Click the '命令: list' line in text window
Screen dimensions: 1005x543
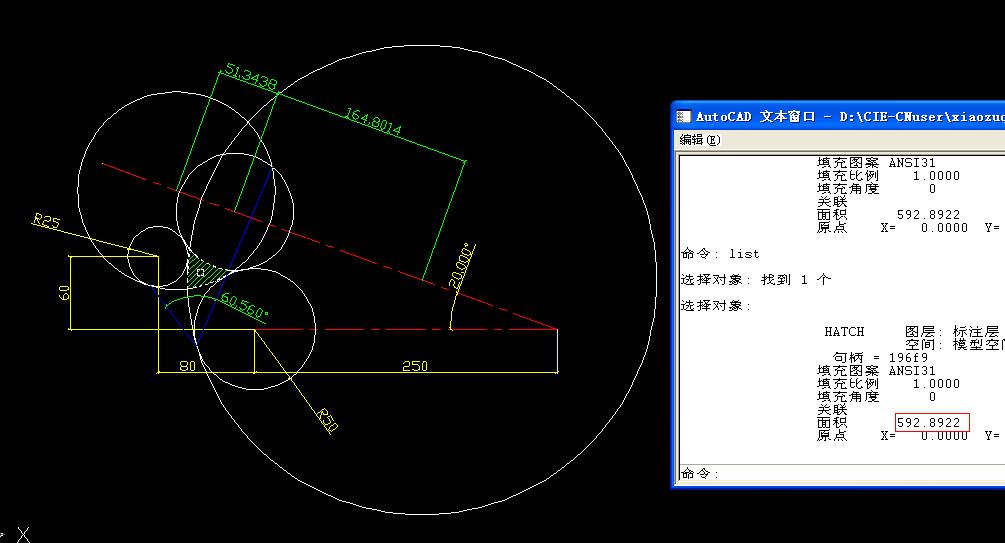point(720,254)
